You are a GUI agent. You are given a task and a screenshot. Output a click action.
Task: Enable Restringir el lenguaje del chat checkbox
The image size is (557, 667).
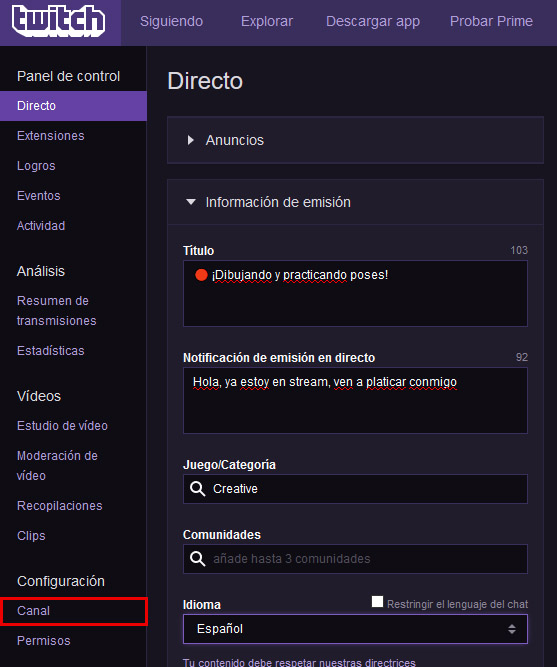click(377, 601)
